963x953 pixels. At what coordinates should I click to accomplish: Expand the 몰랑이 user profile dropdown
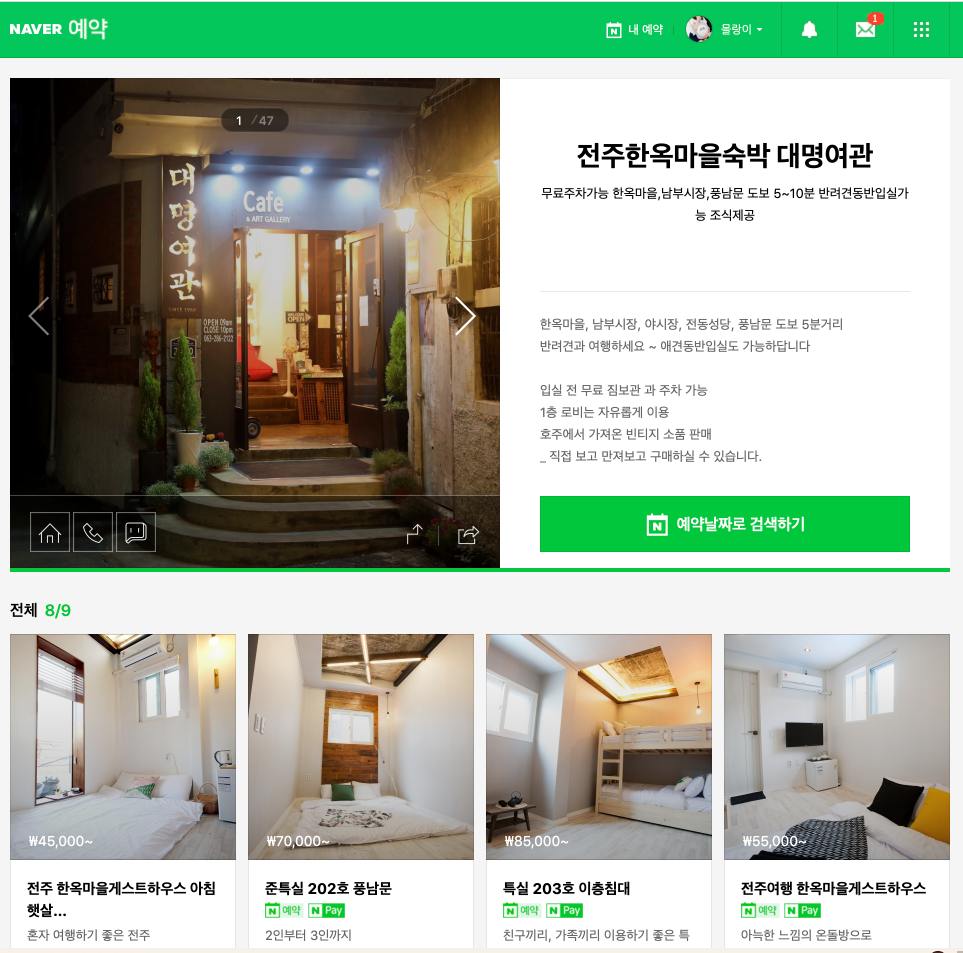pos(725,29)
